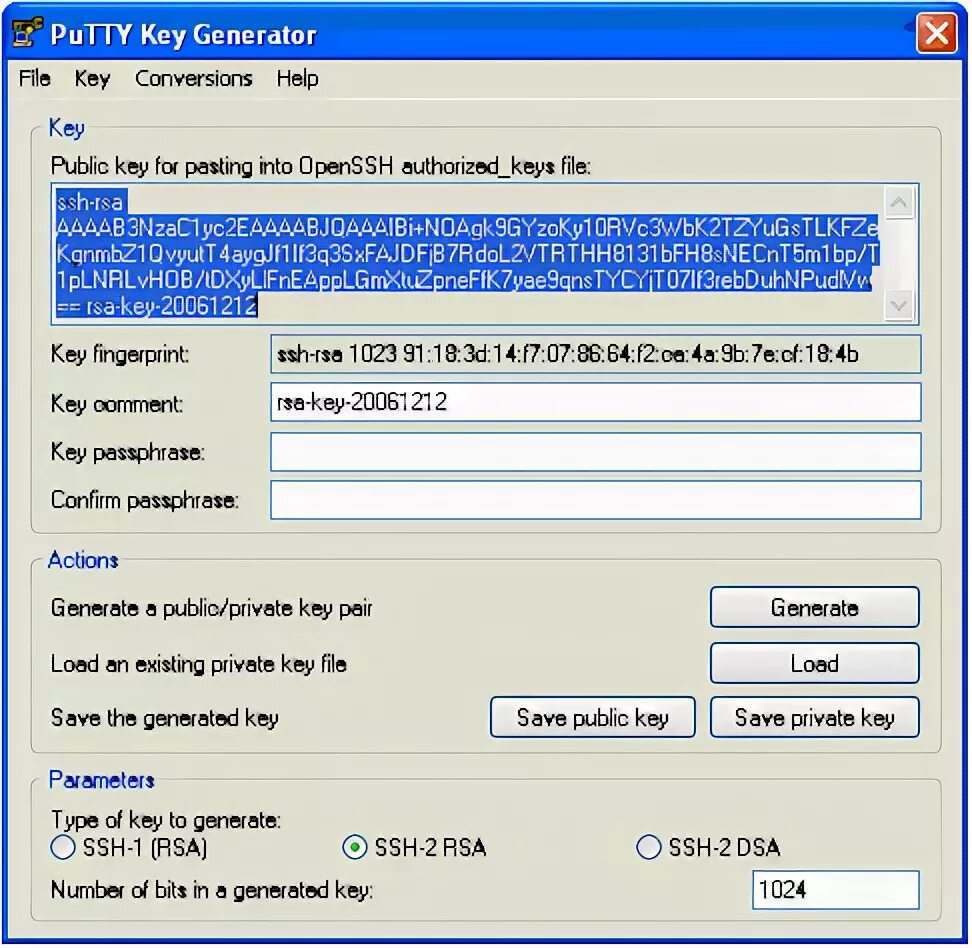972x948 pixels.
Task: Click the public key box scroll-up arrow
Action: pyautogui.click(x=899, y=203)
